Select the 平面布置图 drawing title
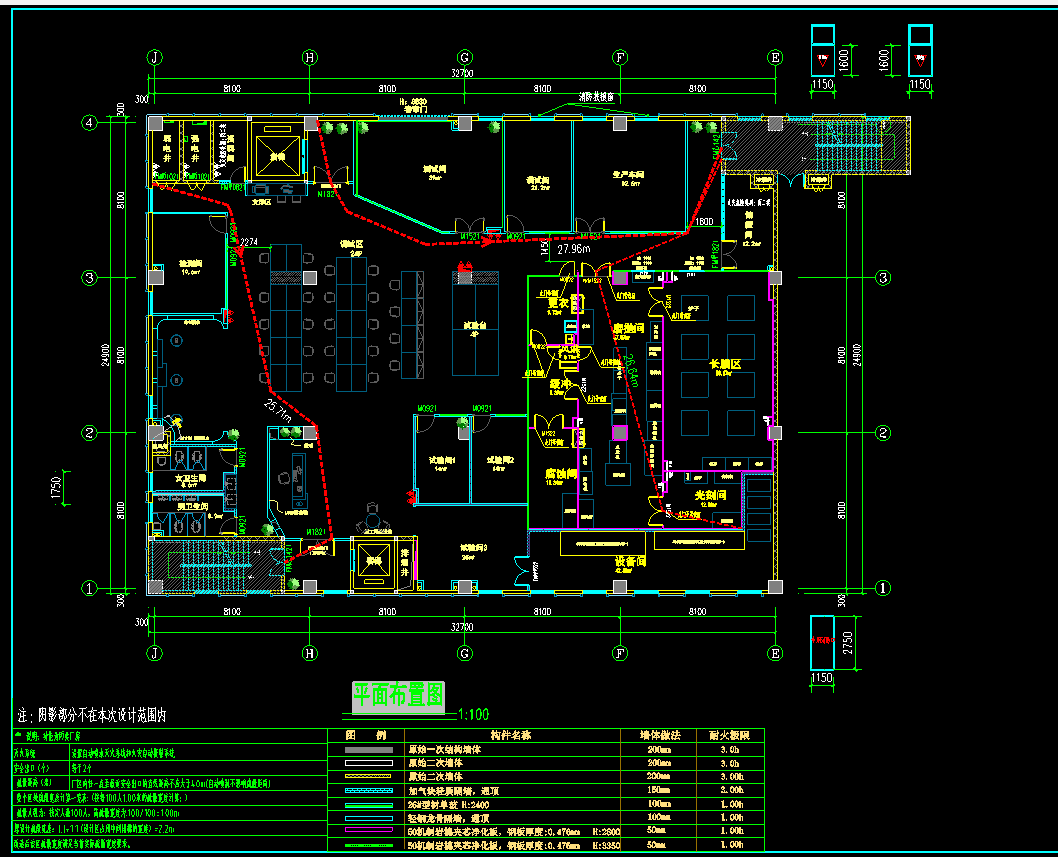 click(398, 695)
